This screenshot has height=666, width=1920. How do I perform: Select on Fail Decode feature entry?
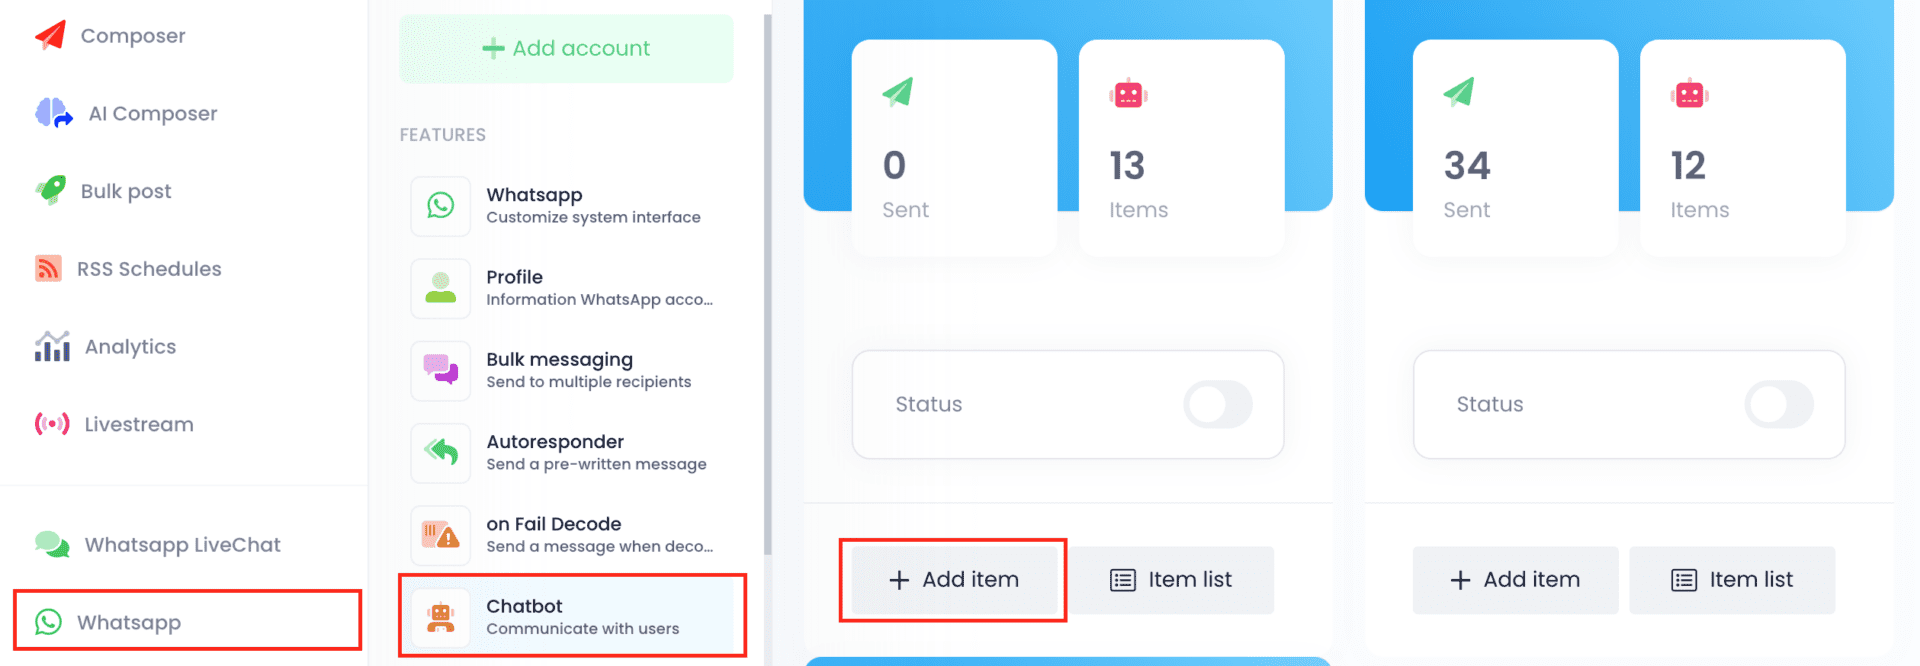click(x=572, y=534)
